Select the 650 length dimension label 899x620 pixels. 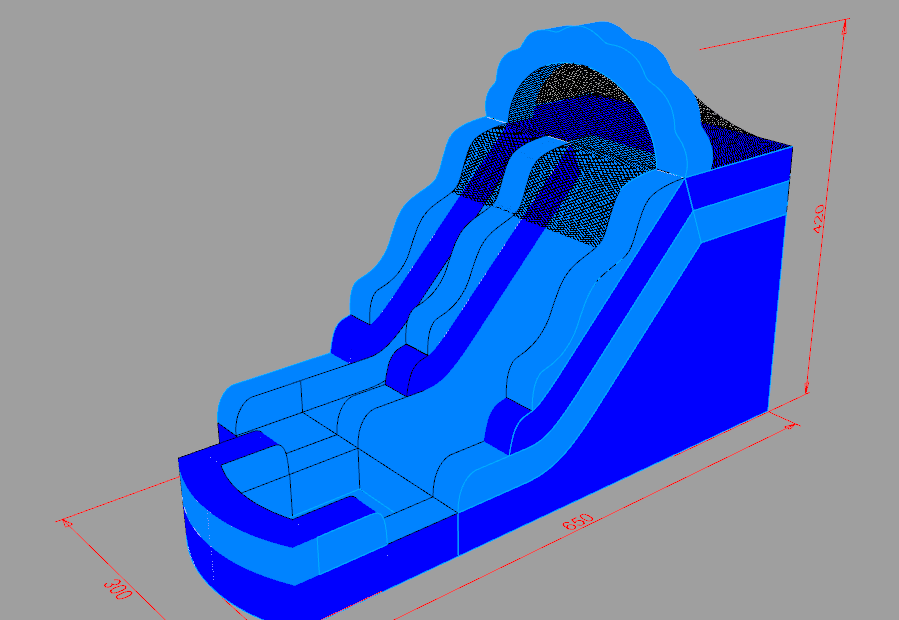tap(578, 521)
